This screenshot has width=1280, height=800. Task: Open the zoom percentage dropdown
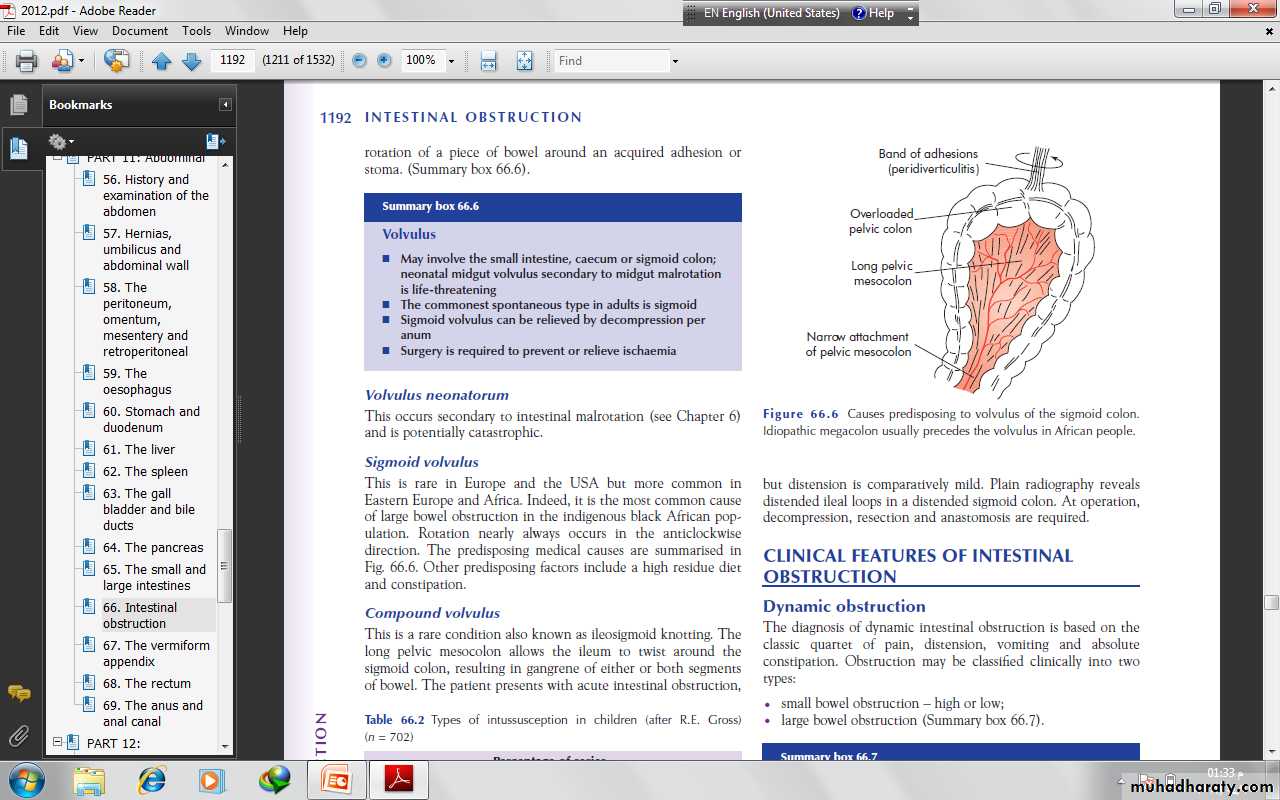click(x=451, y=61)
